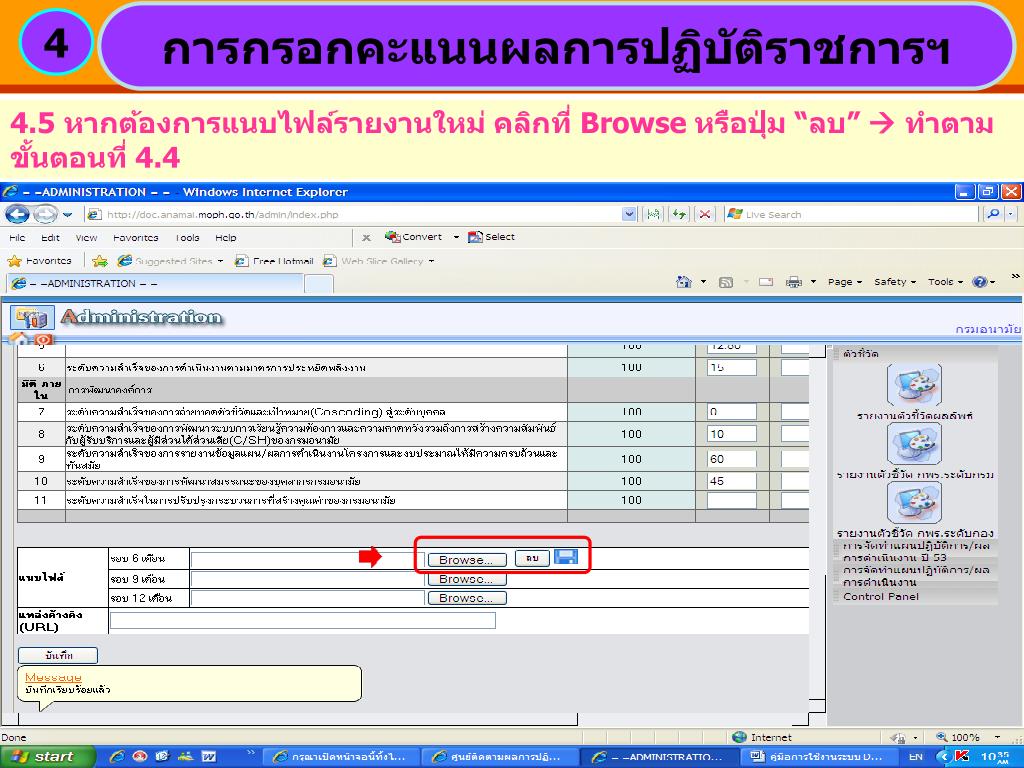Click the magnifier Search button
1024x768 pixels.
[x=993, y=214]
